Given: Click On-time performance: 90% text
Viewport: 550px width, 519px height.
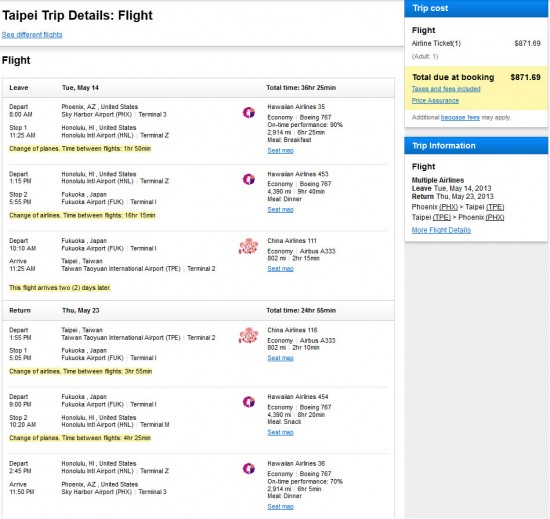Looking at the screenshot, I should 305,125.
